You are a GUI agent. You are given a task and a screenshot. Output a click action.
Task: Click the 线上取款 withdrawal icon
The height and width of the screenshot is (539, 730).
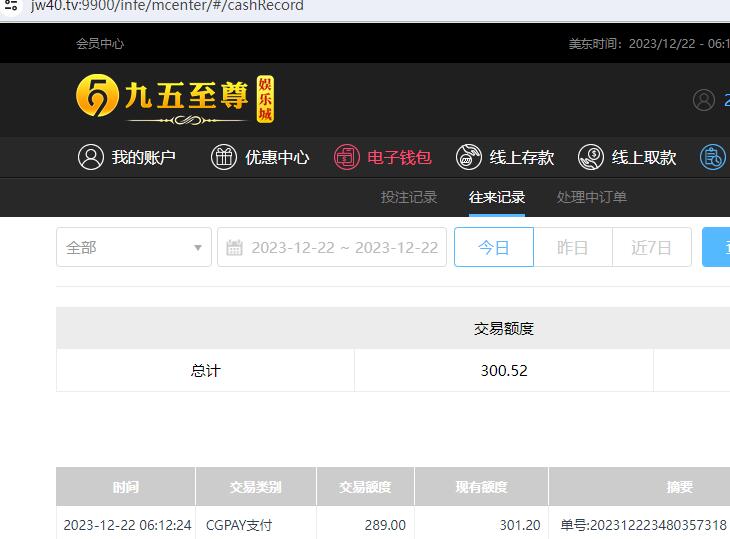(591, 157)
